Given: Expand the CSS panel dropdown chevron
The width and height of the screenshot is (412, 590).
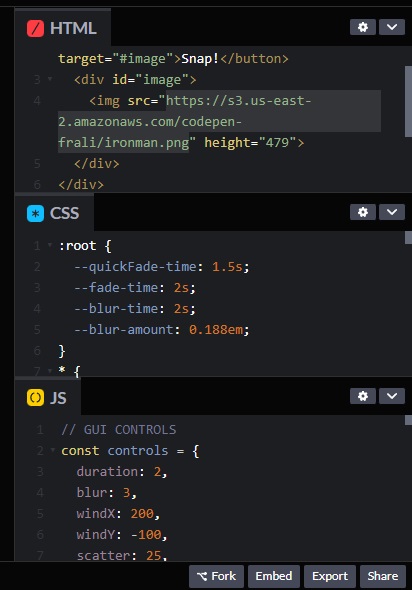Looking at the screenshot, I should point(392,212).
